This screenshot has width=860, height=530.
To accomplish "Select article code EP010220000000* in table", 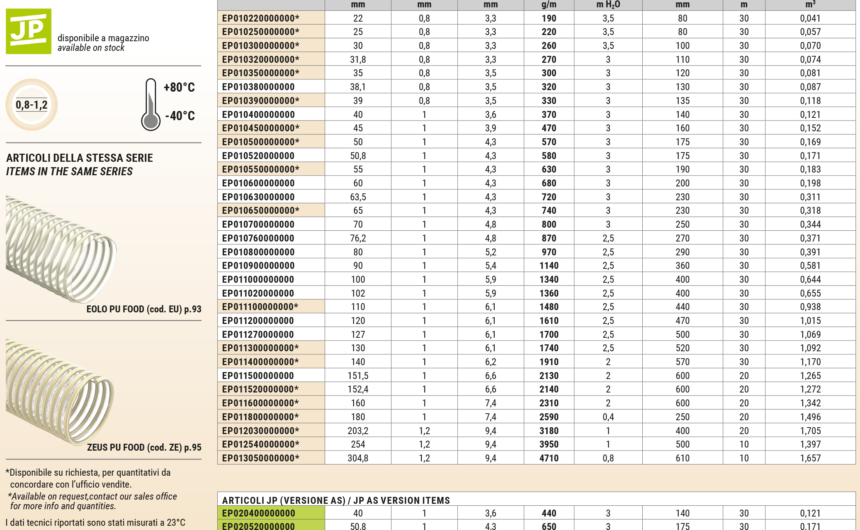I will (260, 18).
